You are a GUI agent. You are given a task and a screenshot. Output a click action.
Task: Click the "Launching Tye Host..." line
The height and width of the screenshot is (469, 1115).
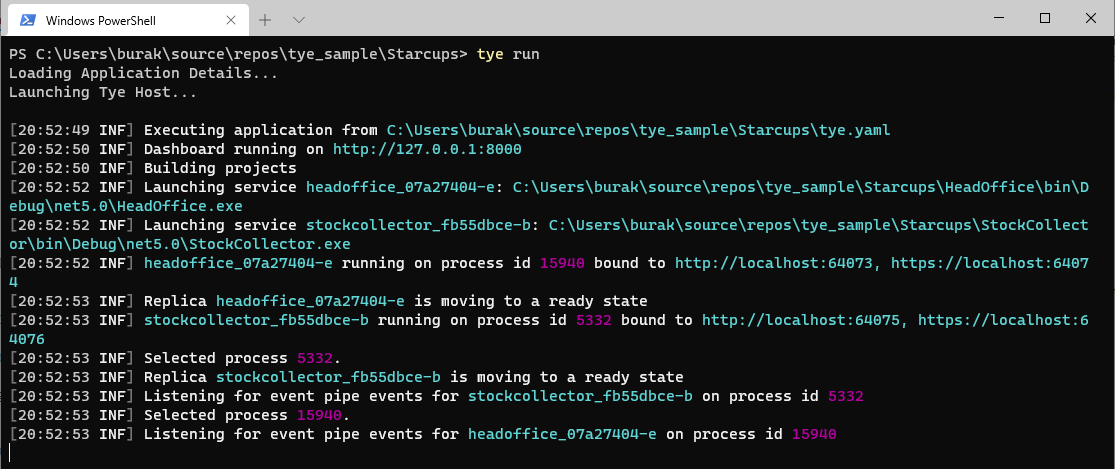click(102, 92)
